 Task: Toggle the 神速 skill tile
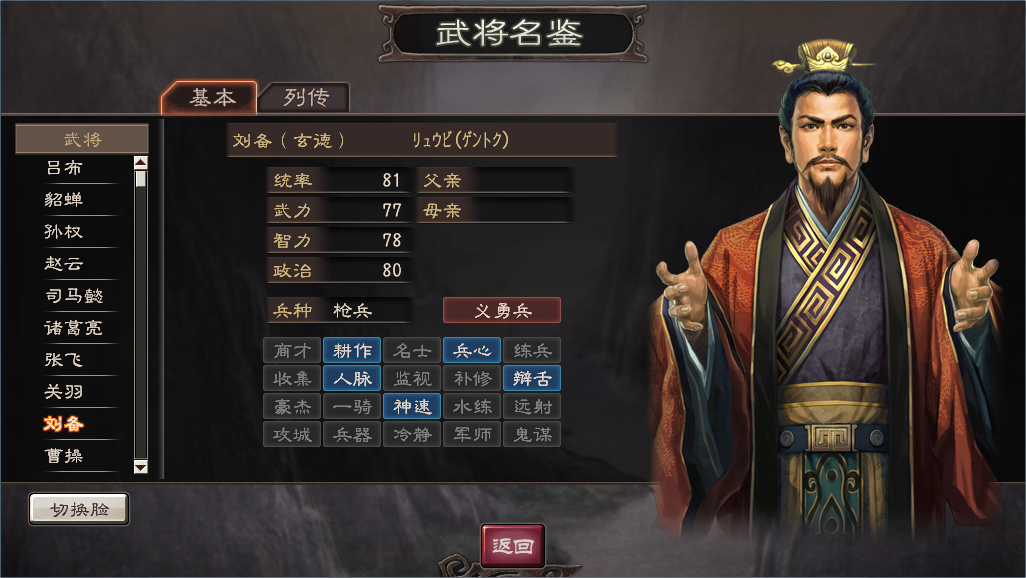pyautogui.click(x=412, y=406)
